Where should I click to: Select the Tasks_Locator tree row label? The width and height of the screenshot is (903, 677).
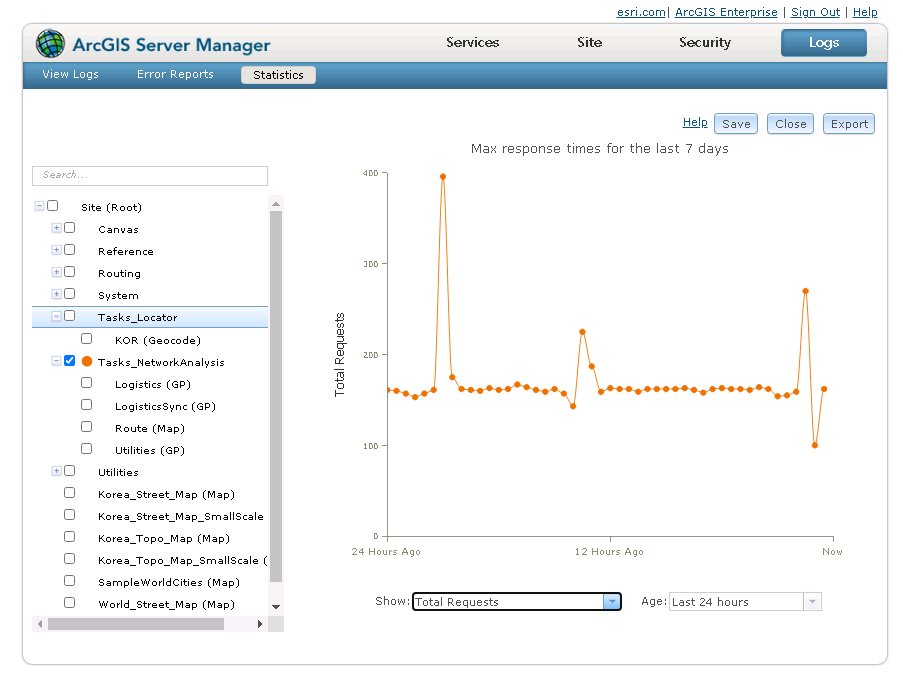137,317
